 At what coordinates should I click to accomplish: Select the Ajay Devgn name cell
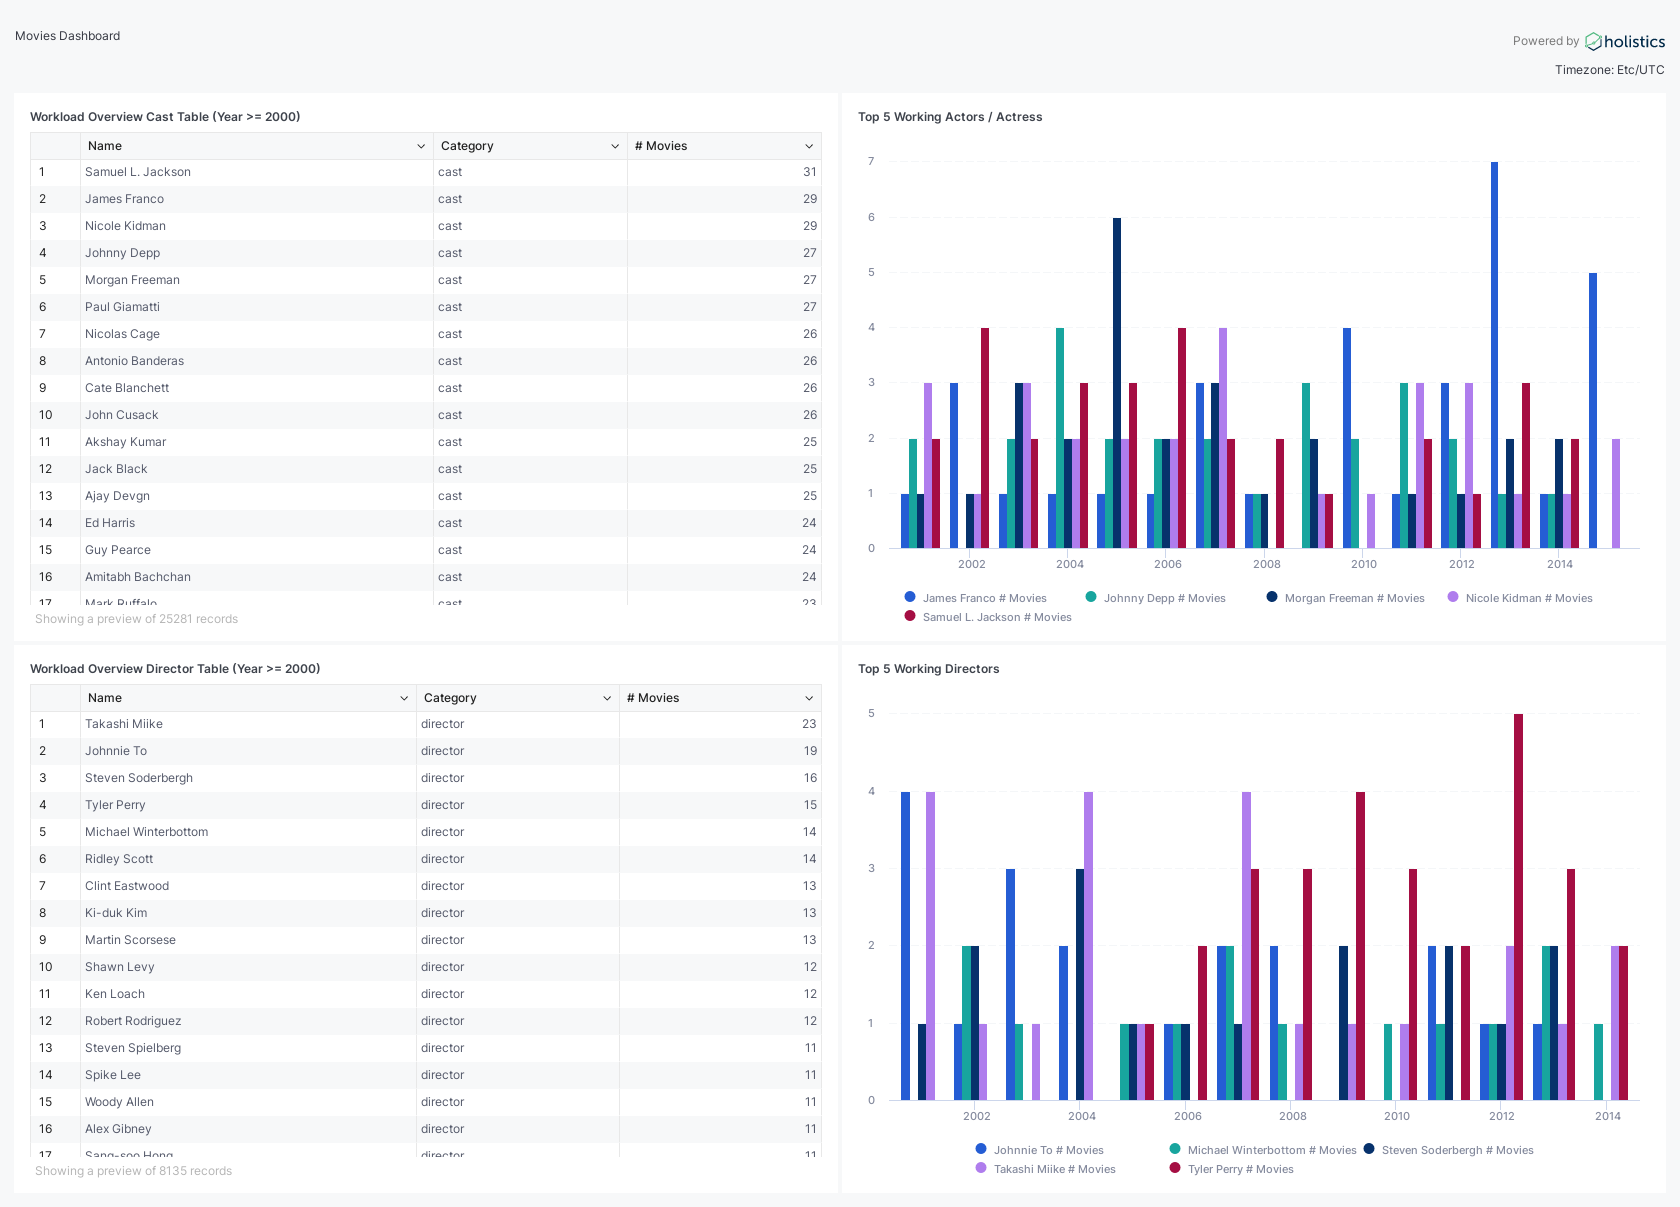256,496
